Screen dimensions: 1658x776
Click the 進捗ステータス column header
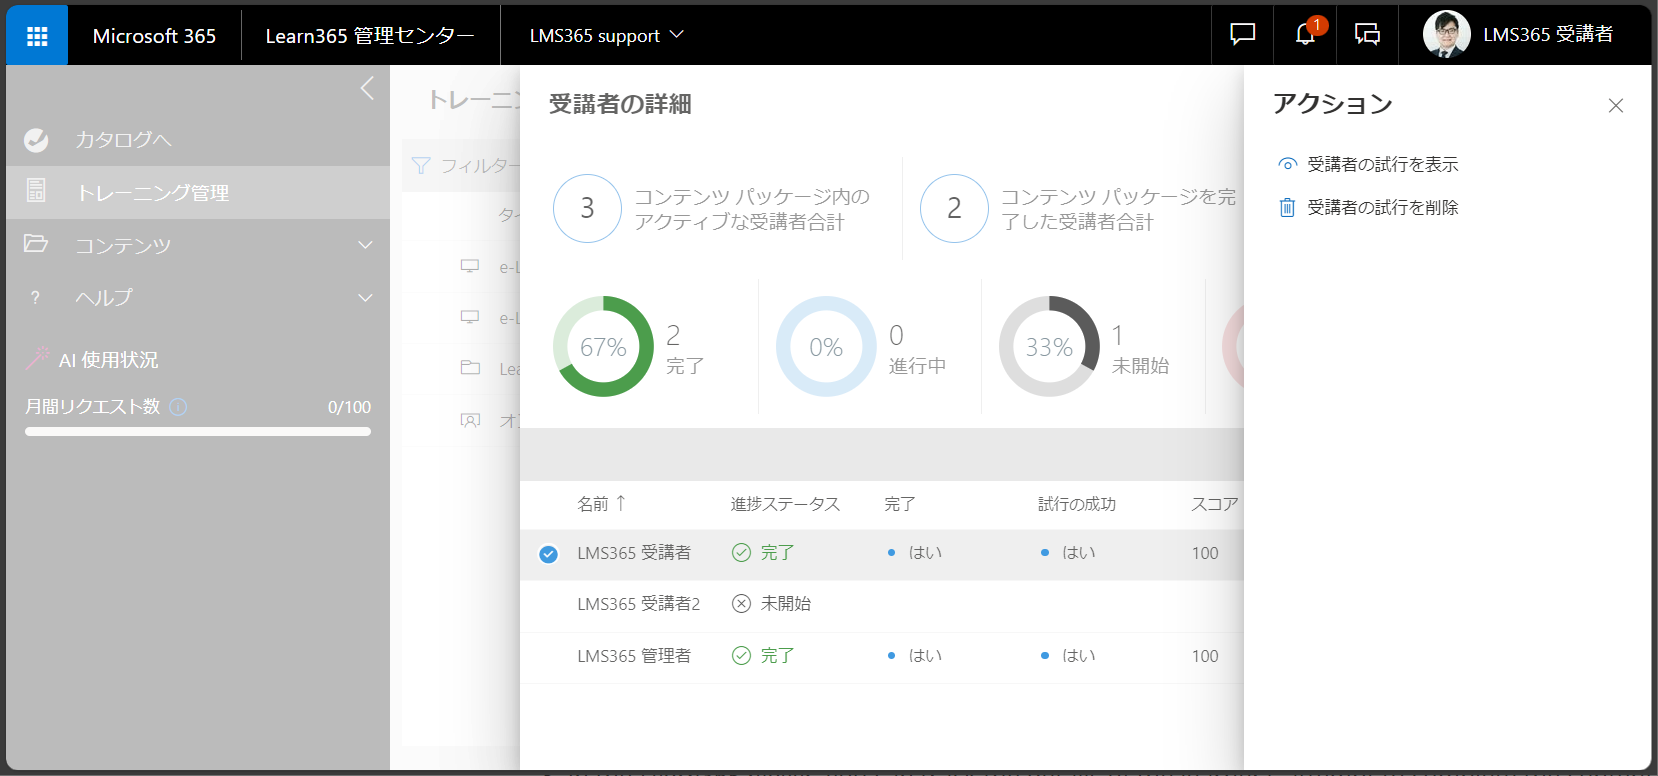785,504
